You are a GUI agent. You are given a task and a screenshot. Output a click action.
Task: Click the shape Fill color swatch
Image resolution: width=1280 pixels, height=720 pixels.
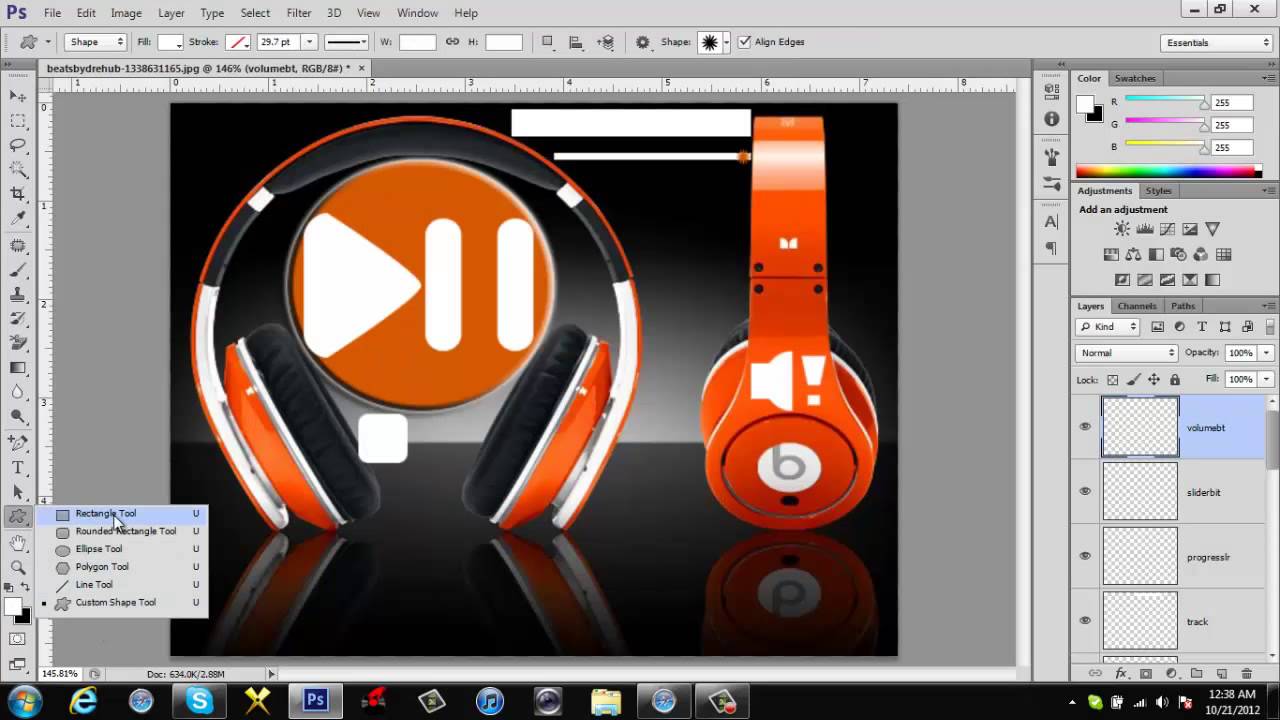pyautogui.click(x=170, y=42)
